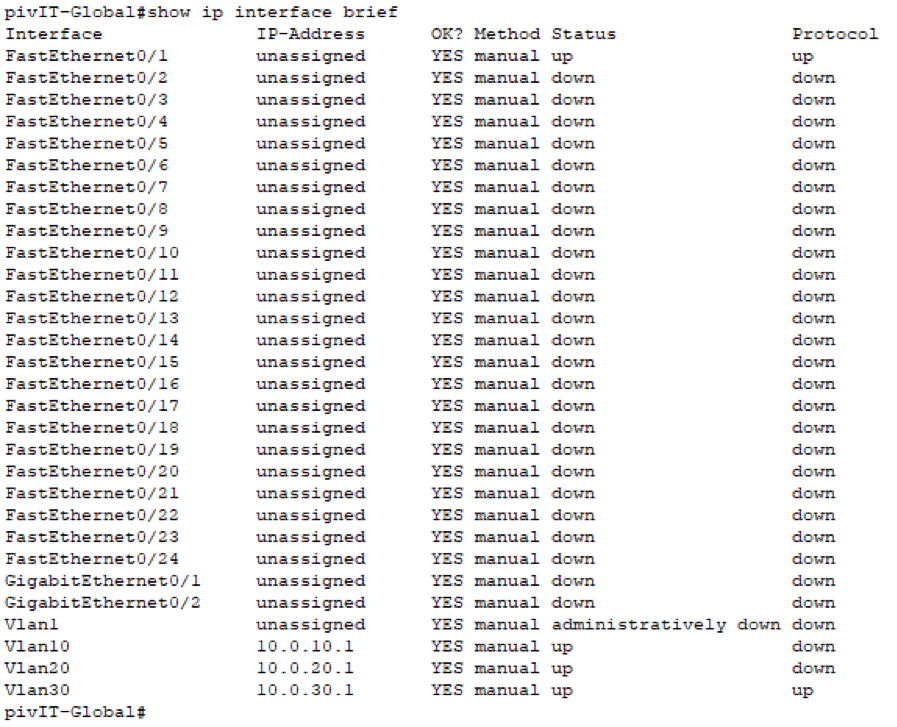
Task: Click the "up" protocol value for FastEthernet0/1
Action: pyautogui.click(x=802, y=57)
